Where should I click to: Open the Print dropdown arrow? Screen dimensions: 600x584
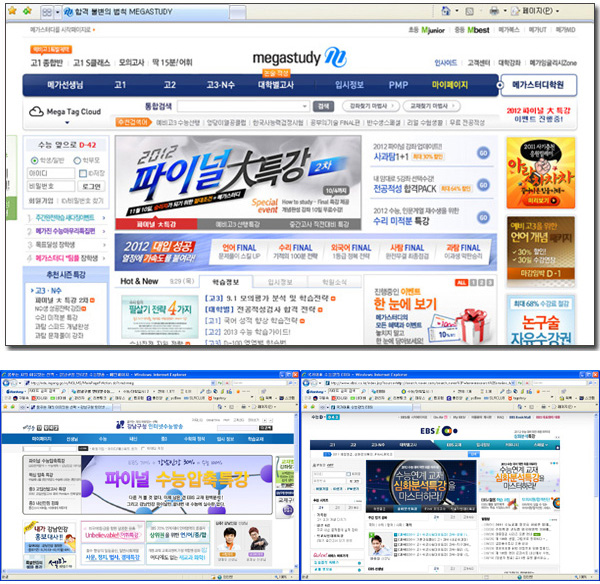(x=505, y=11)
